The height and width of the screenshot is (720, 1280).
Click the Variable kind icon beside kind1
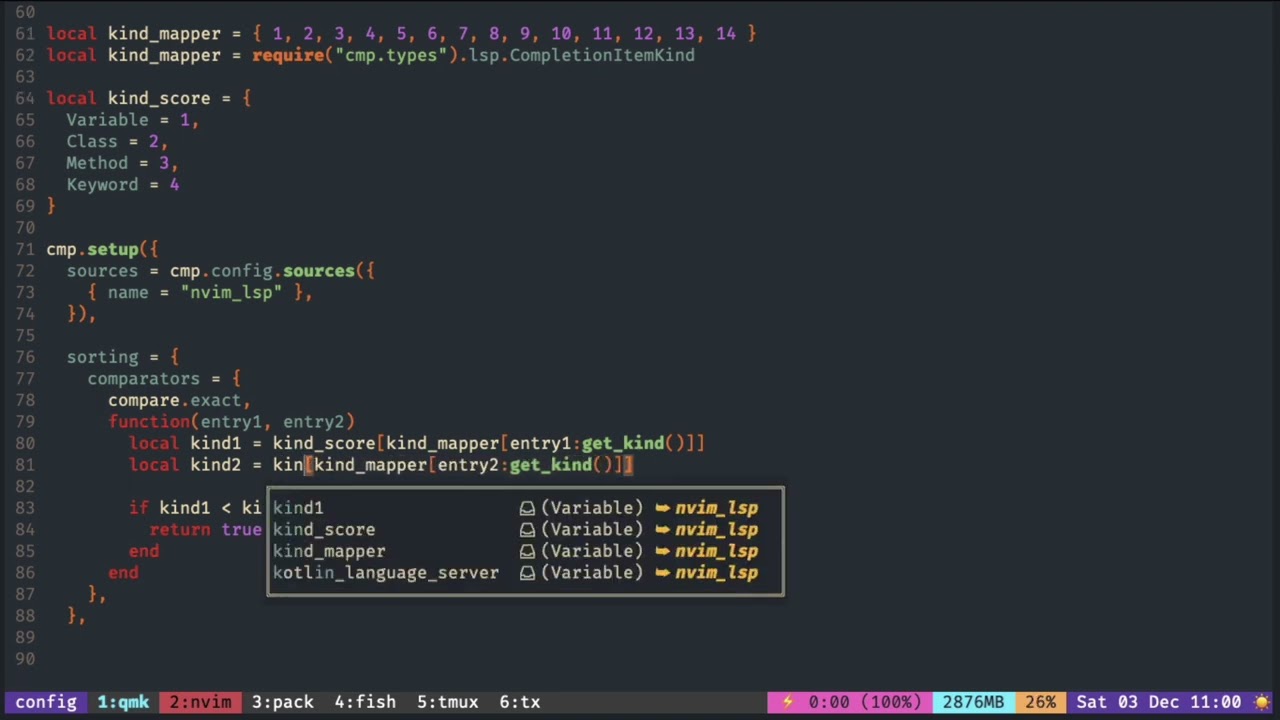[x=527, y=508]
